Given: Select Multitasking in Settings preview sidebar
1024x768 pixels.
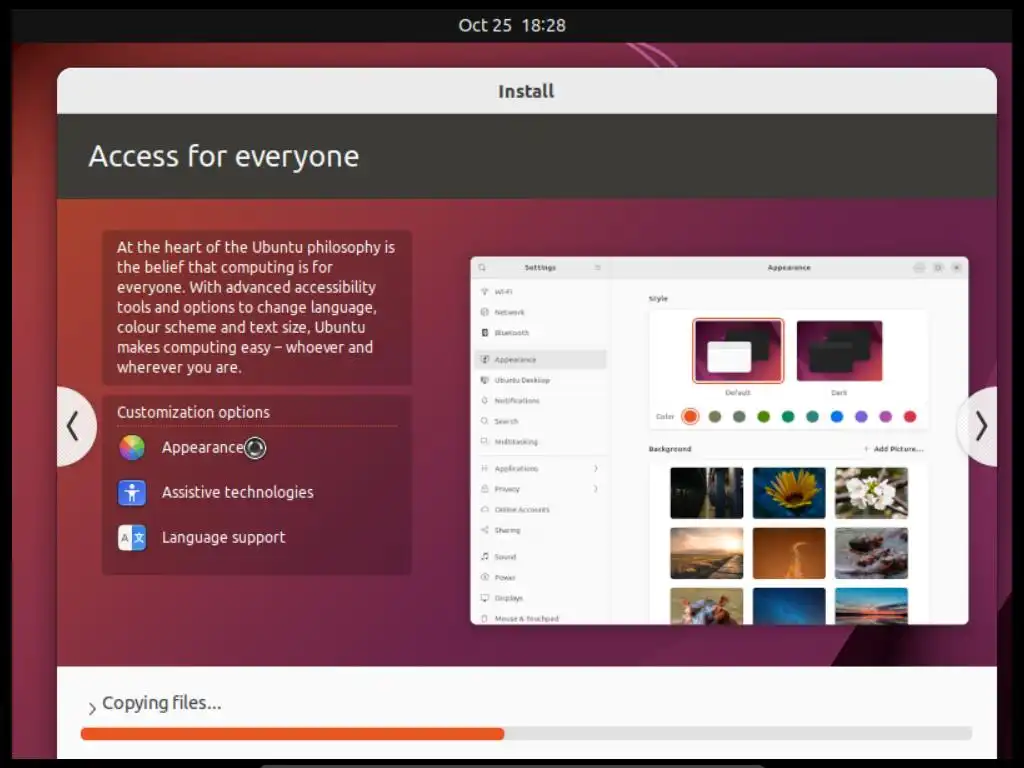Looking at the screenshot, I should coord(539,441).
